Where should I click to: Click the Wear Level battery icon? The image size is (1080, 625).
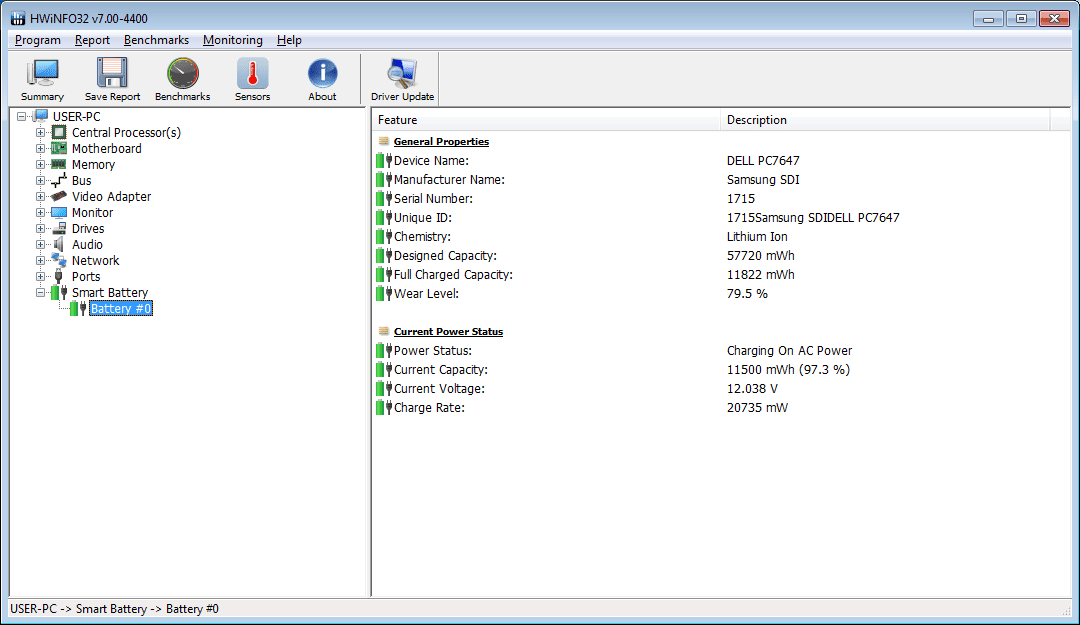click(384, 294)
